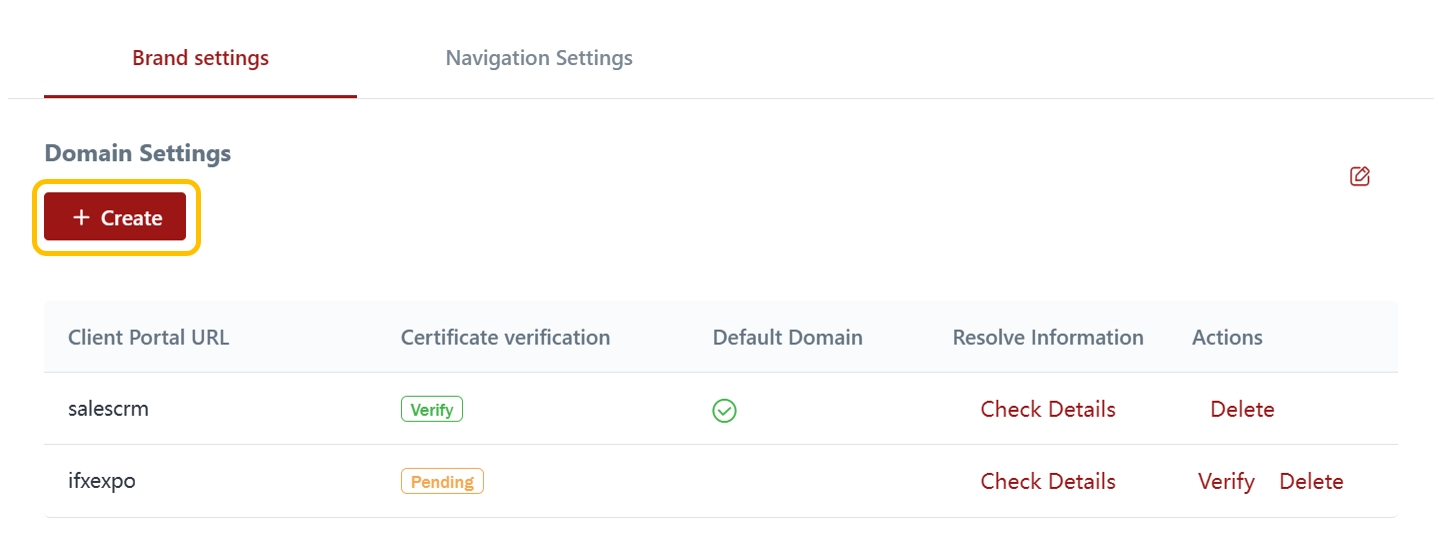Open Check Details for salescrm

(x=1047, y=409)
